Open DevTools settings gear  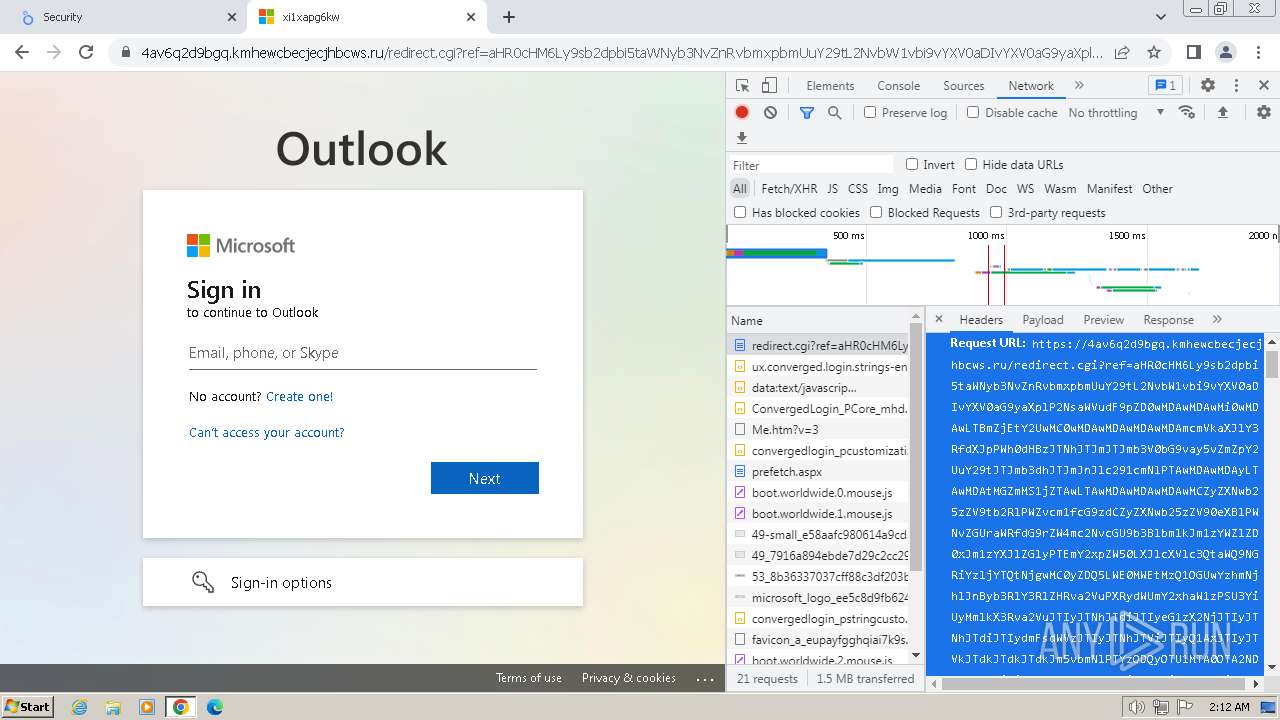[1208, 86]
